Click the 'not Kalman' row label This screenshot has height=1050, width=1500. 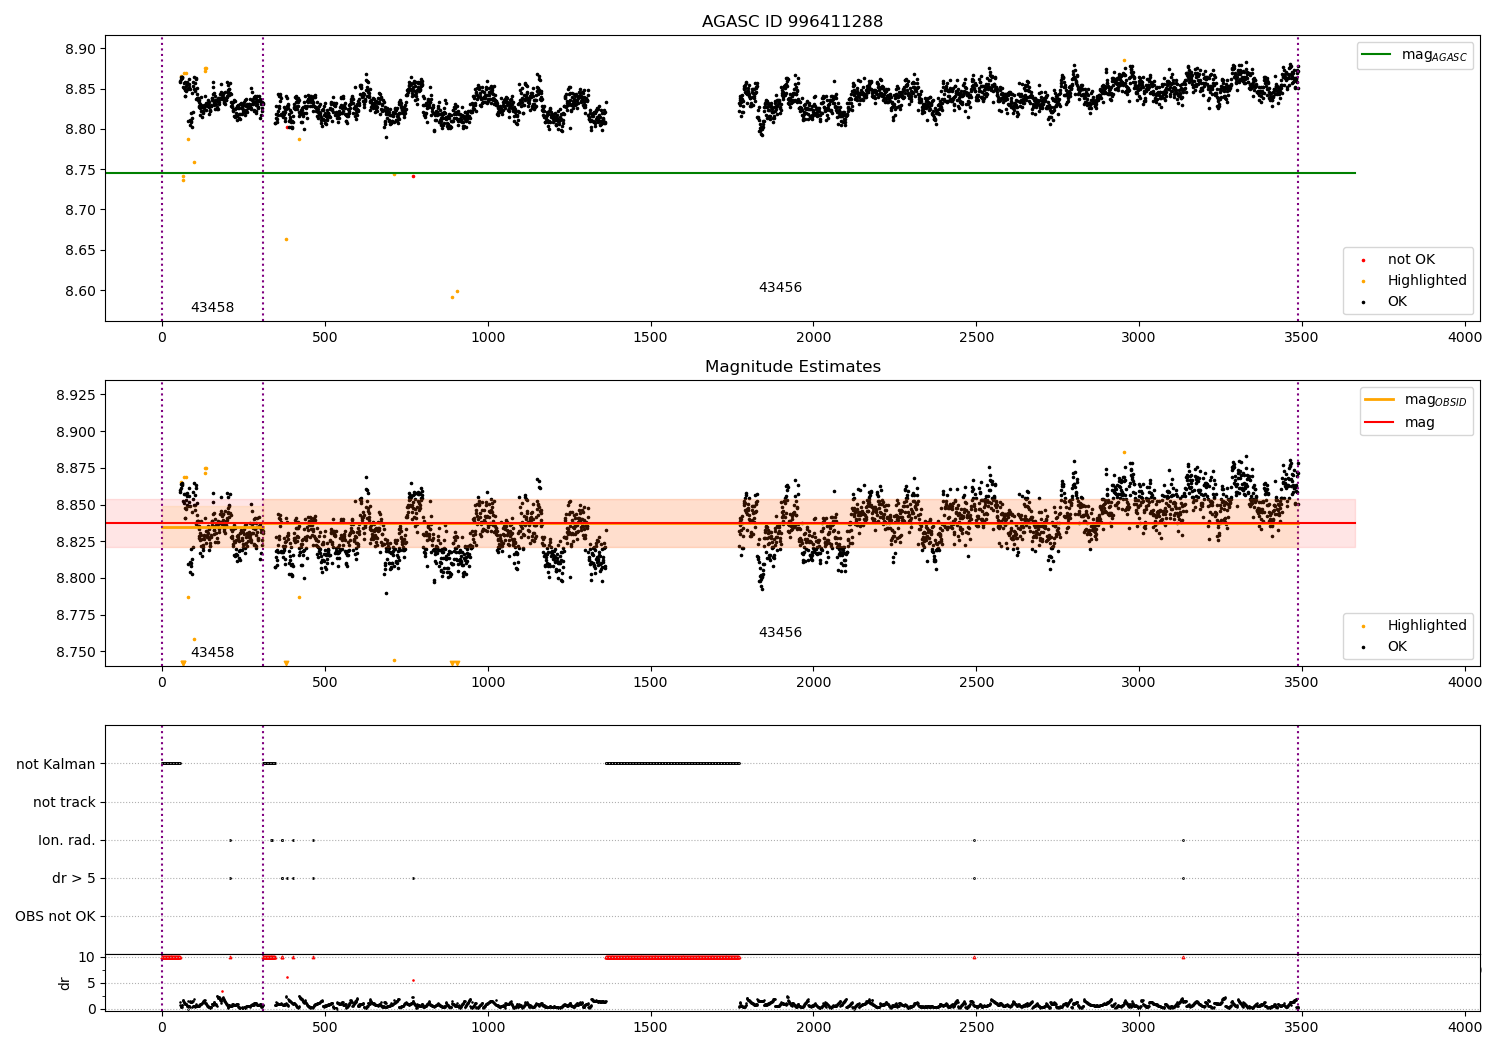click(x=56, y=765)
